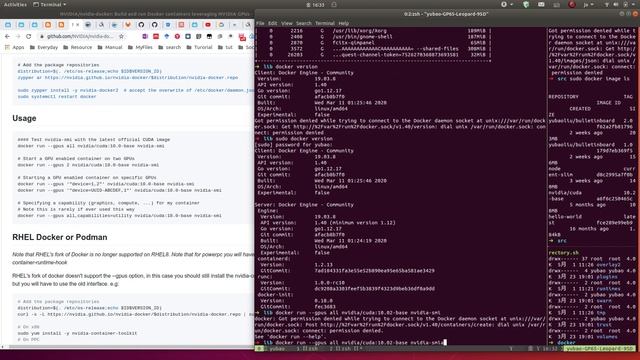Click the hostname in the tmux status bar
Viewport: 640px width, 360px height.
(599, 349)
